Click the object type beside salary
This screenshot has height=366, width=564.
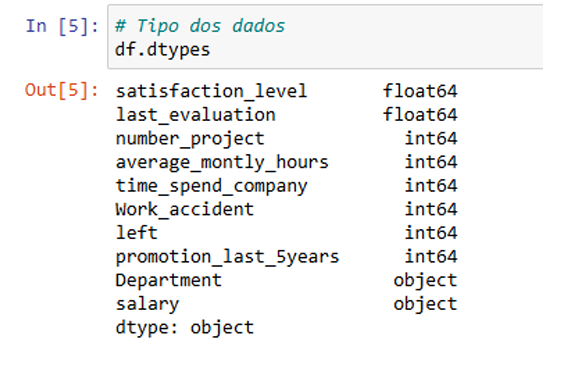coord(425,304)
